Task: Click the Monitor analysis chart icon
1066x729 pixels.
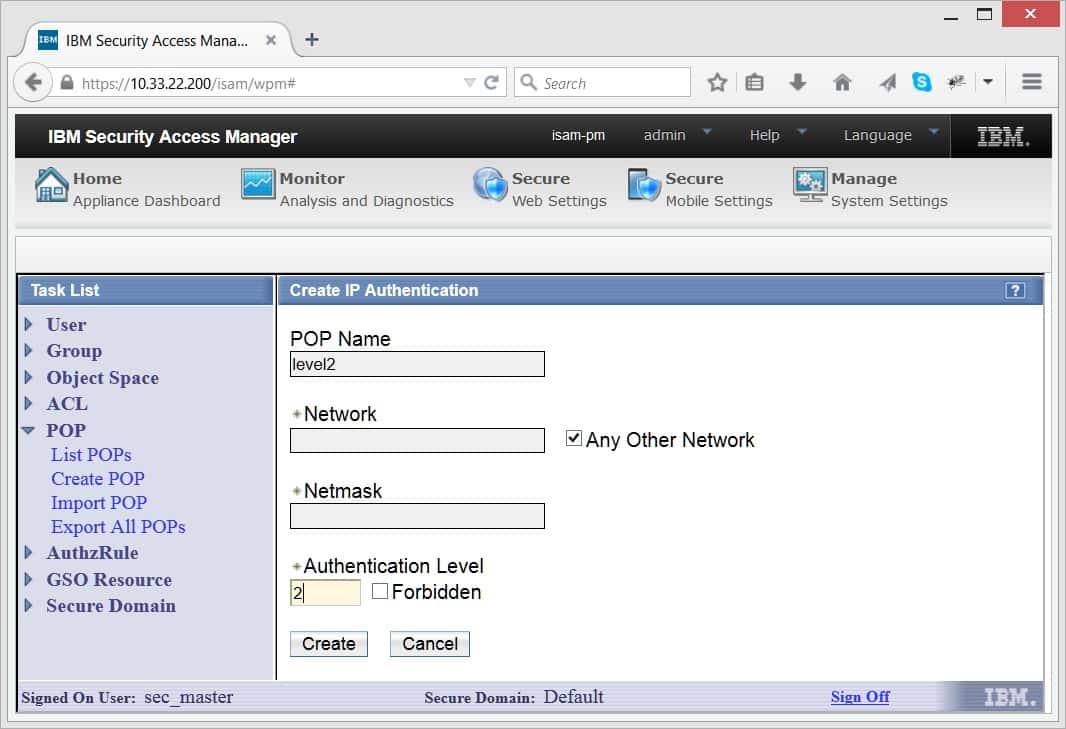Action: 257,186
